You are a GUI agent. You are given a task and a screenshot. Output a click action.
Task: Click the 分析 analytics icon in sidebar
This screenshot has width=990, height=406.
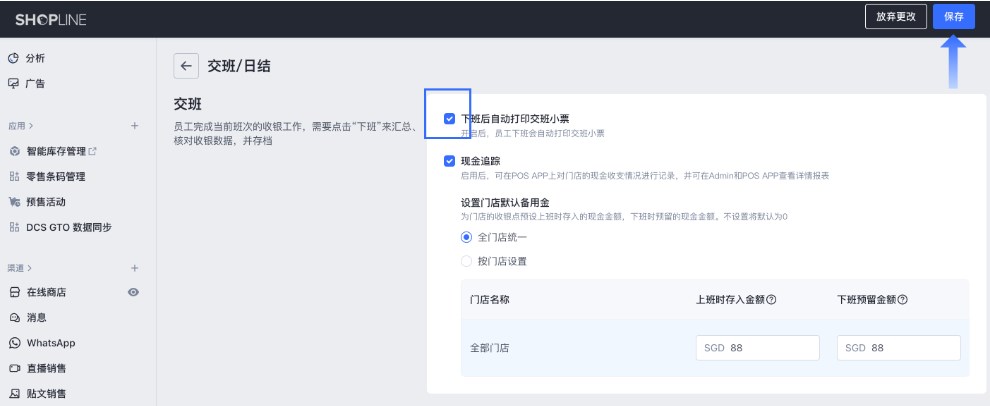click(x=14, y=59)
